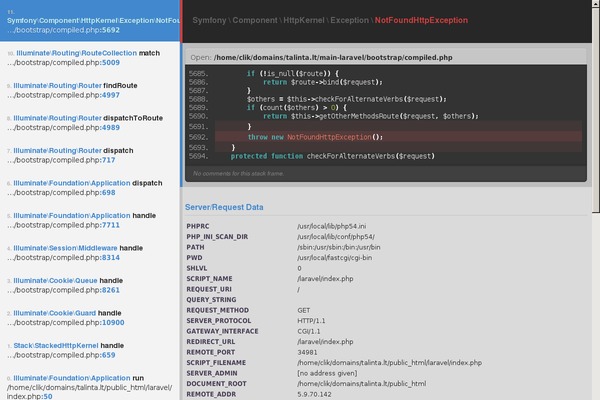Select stack frame 11 NotFoundHttpException

pos(90,21)
